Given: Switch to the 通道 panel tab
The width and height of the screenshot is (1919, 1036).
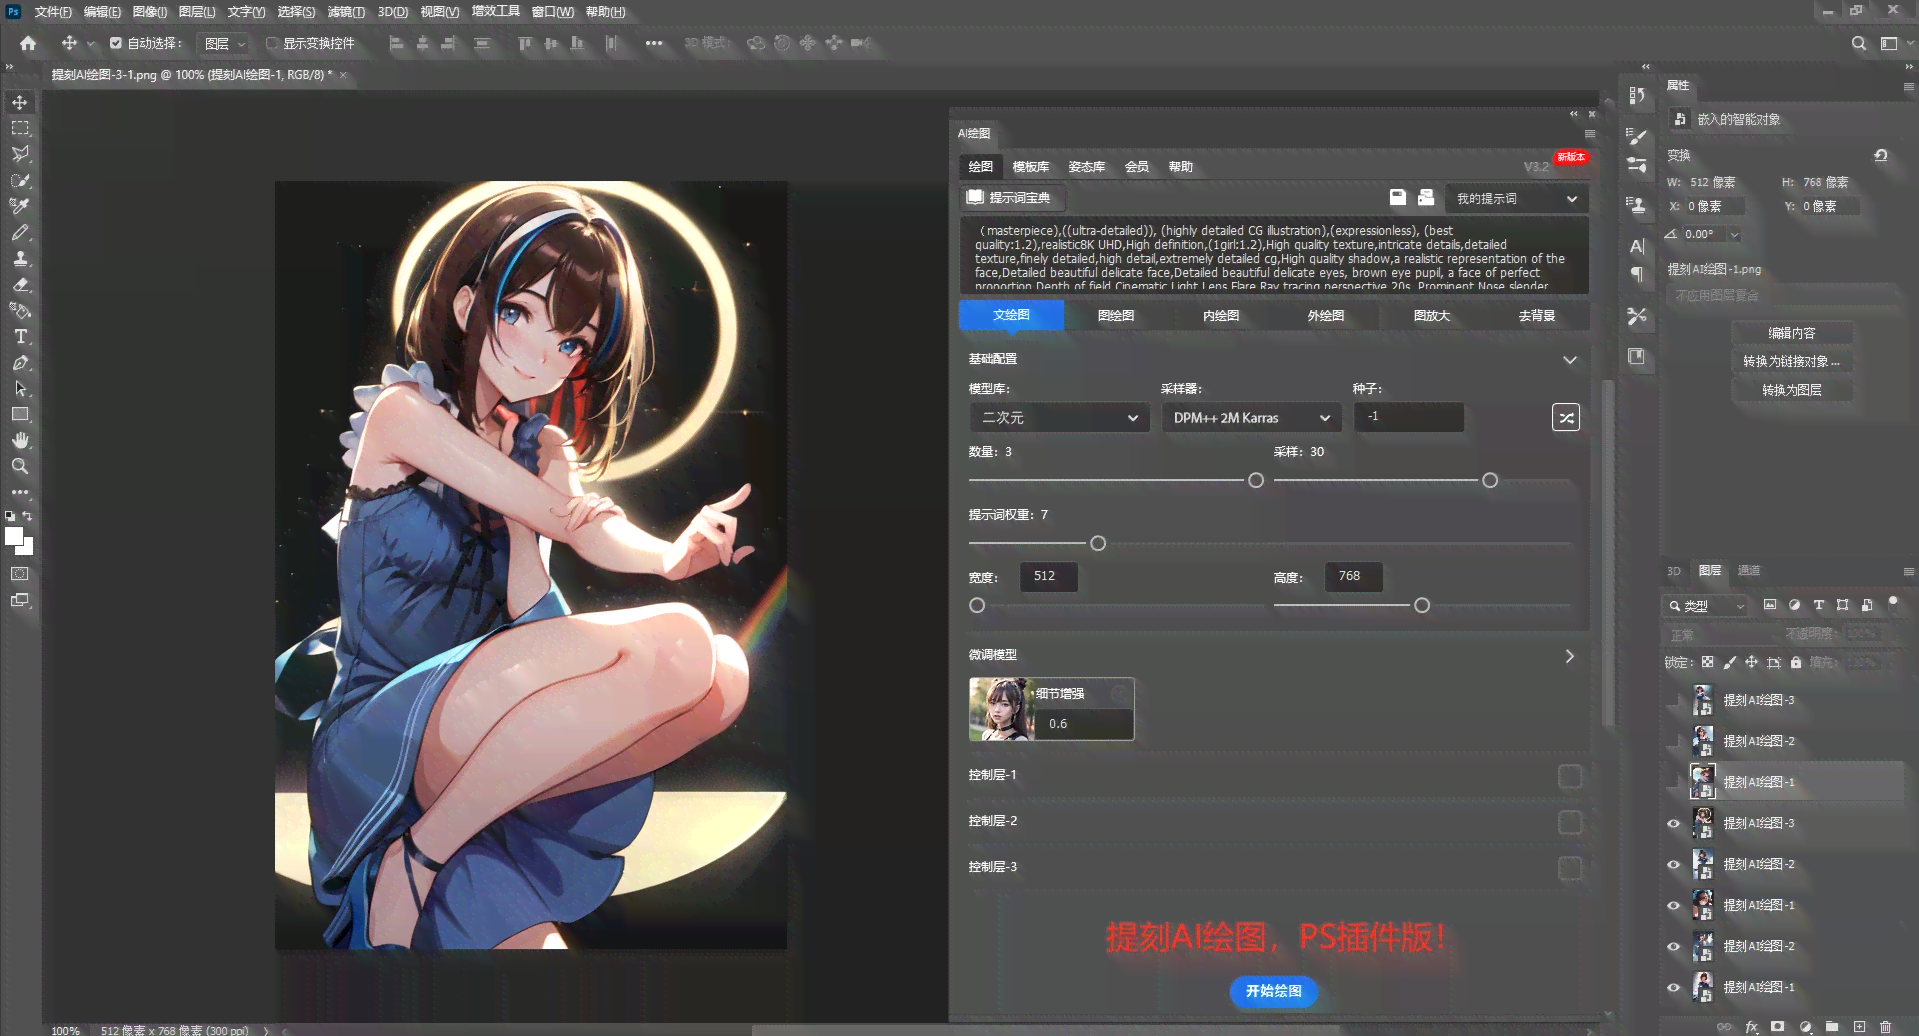Looking at the screenshot, I should point(1748,571).
